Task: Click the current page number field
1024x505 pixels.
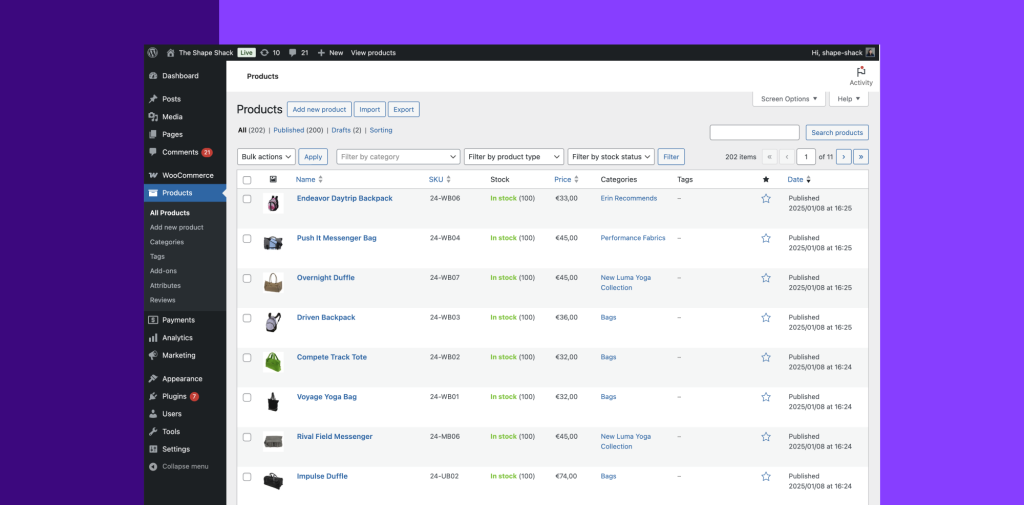Action: point(807,157)
